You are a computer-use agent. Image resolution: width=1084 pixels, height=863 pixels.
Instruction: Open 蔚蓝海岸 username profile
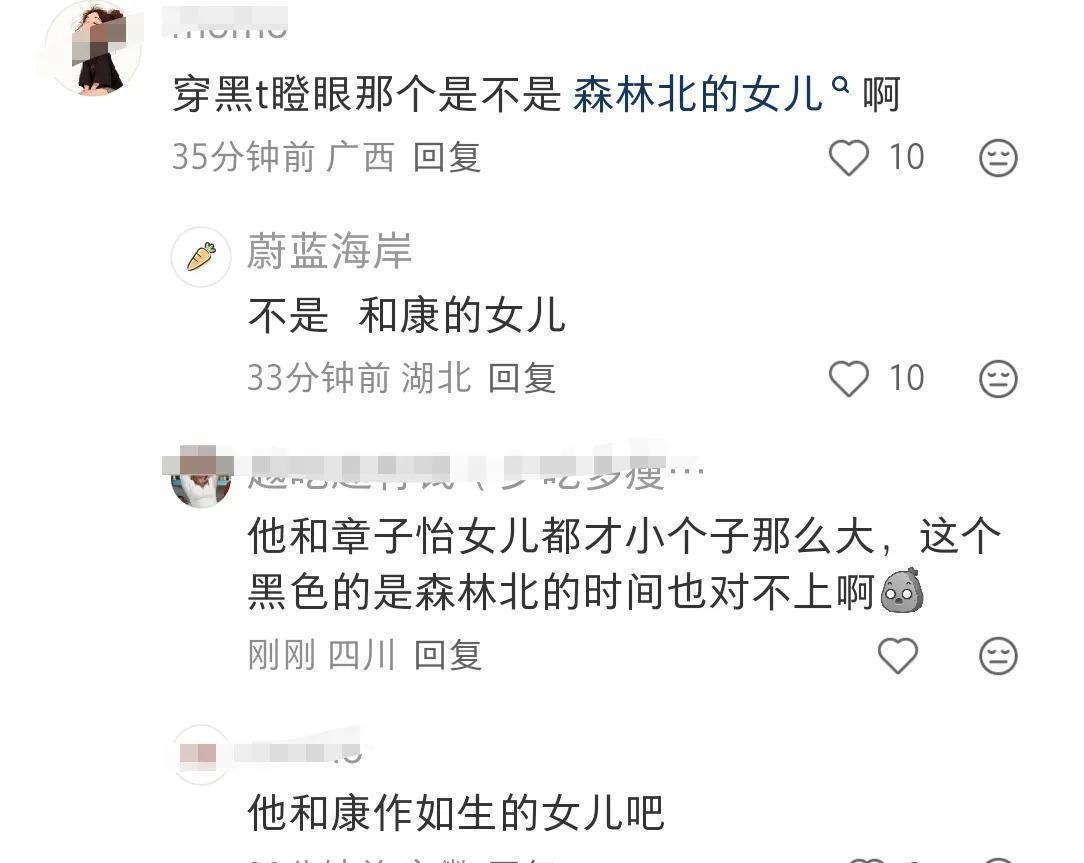click(x=330, y=251)
